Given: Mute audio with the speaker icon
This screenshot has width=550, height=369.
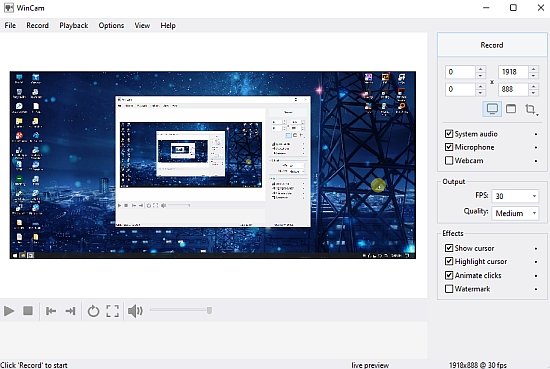Looking at the screenshot, I should click(135, 311).
